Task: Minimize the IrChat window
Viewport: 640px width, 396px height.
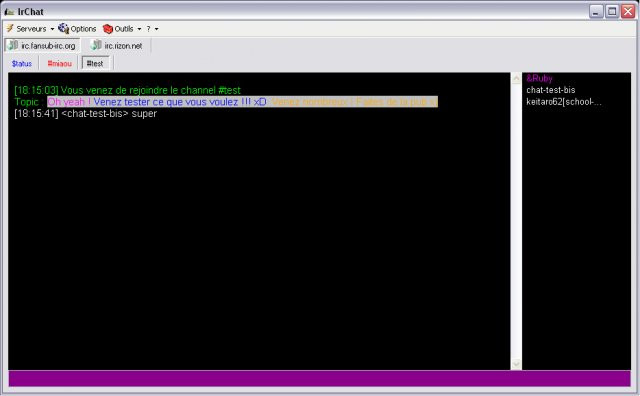Action: 596,11
